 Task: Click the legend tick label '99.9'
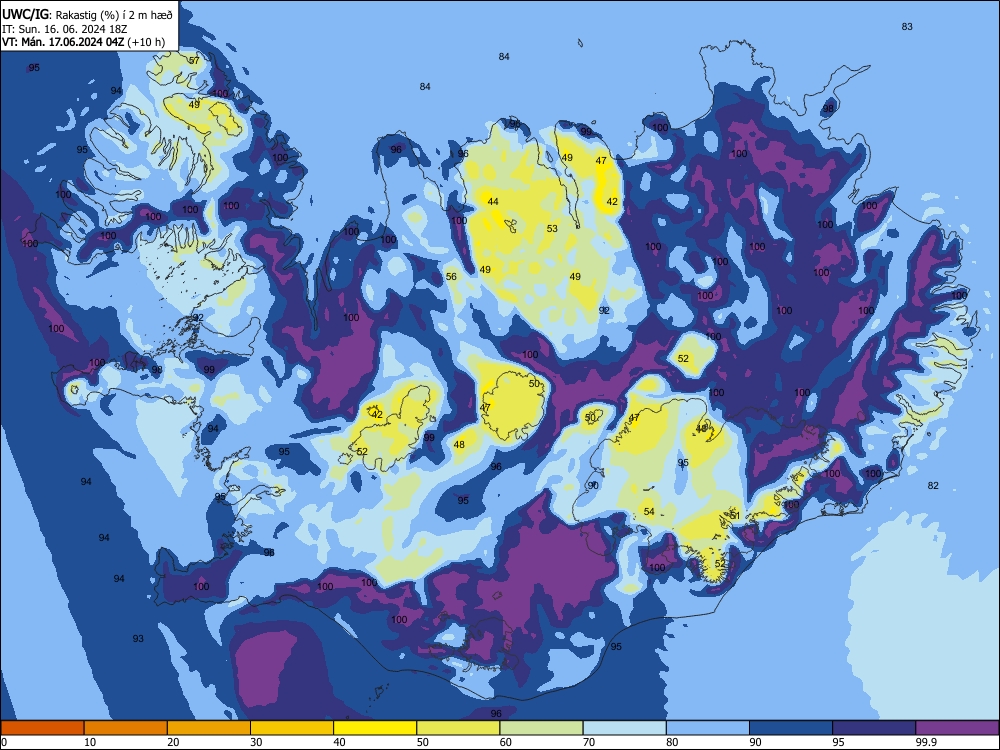coord(925,742)
